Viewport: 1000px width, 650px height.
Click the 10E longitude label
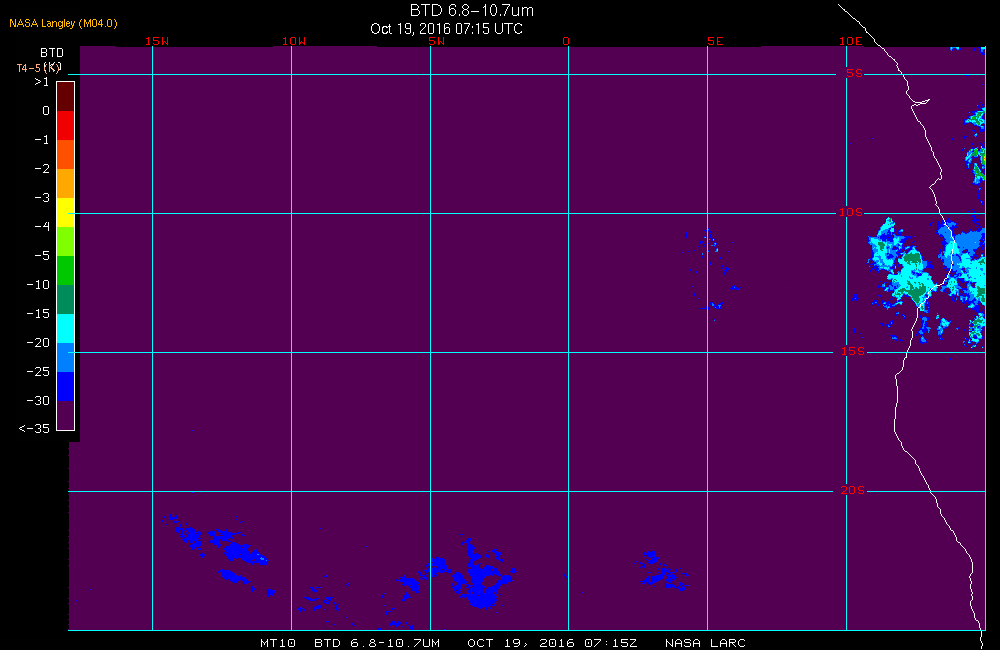click(x=850, y=41)
